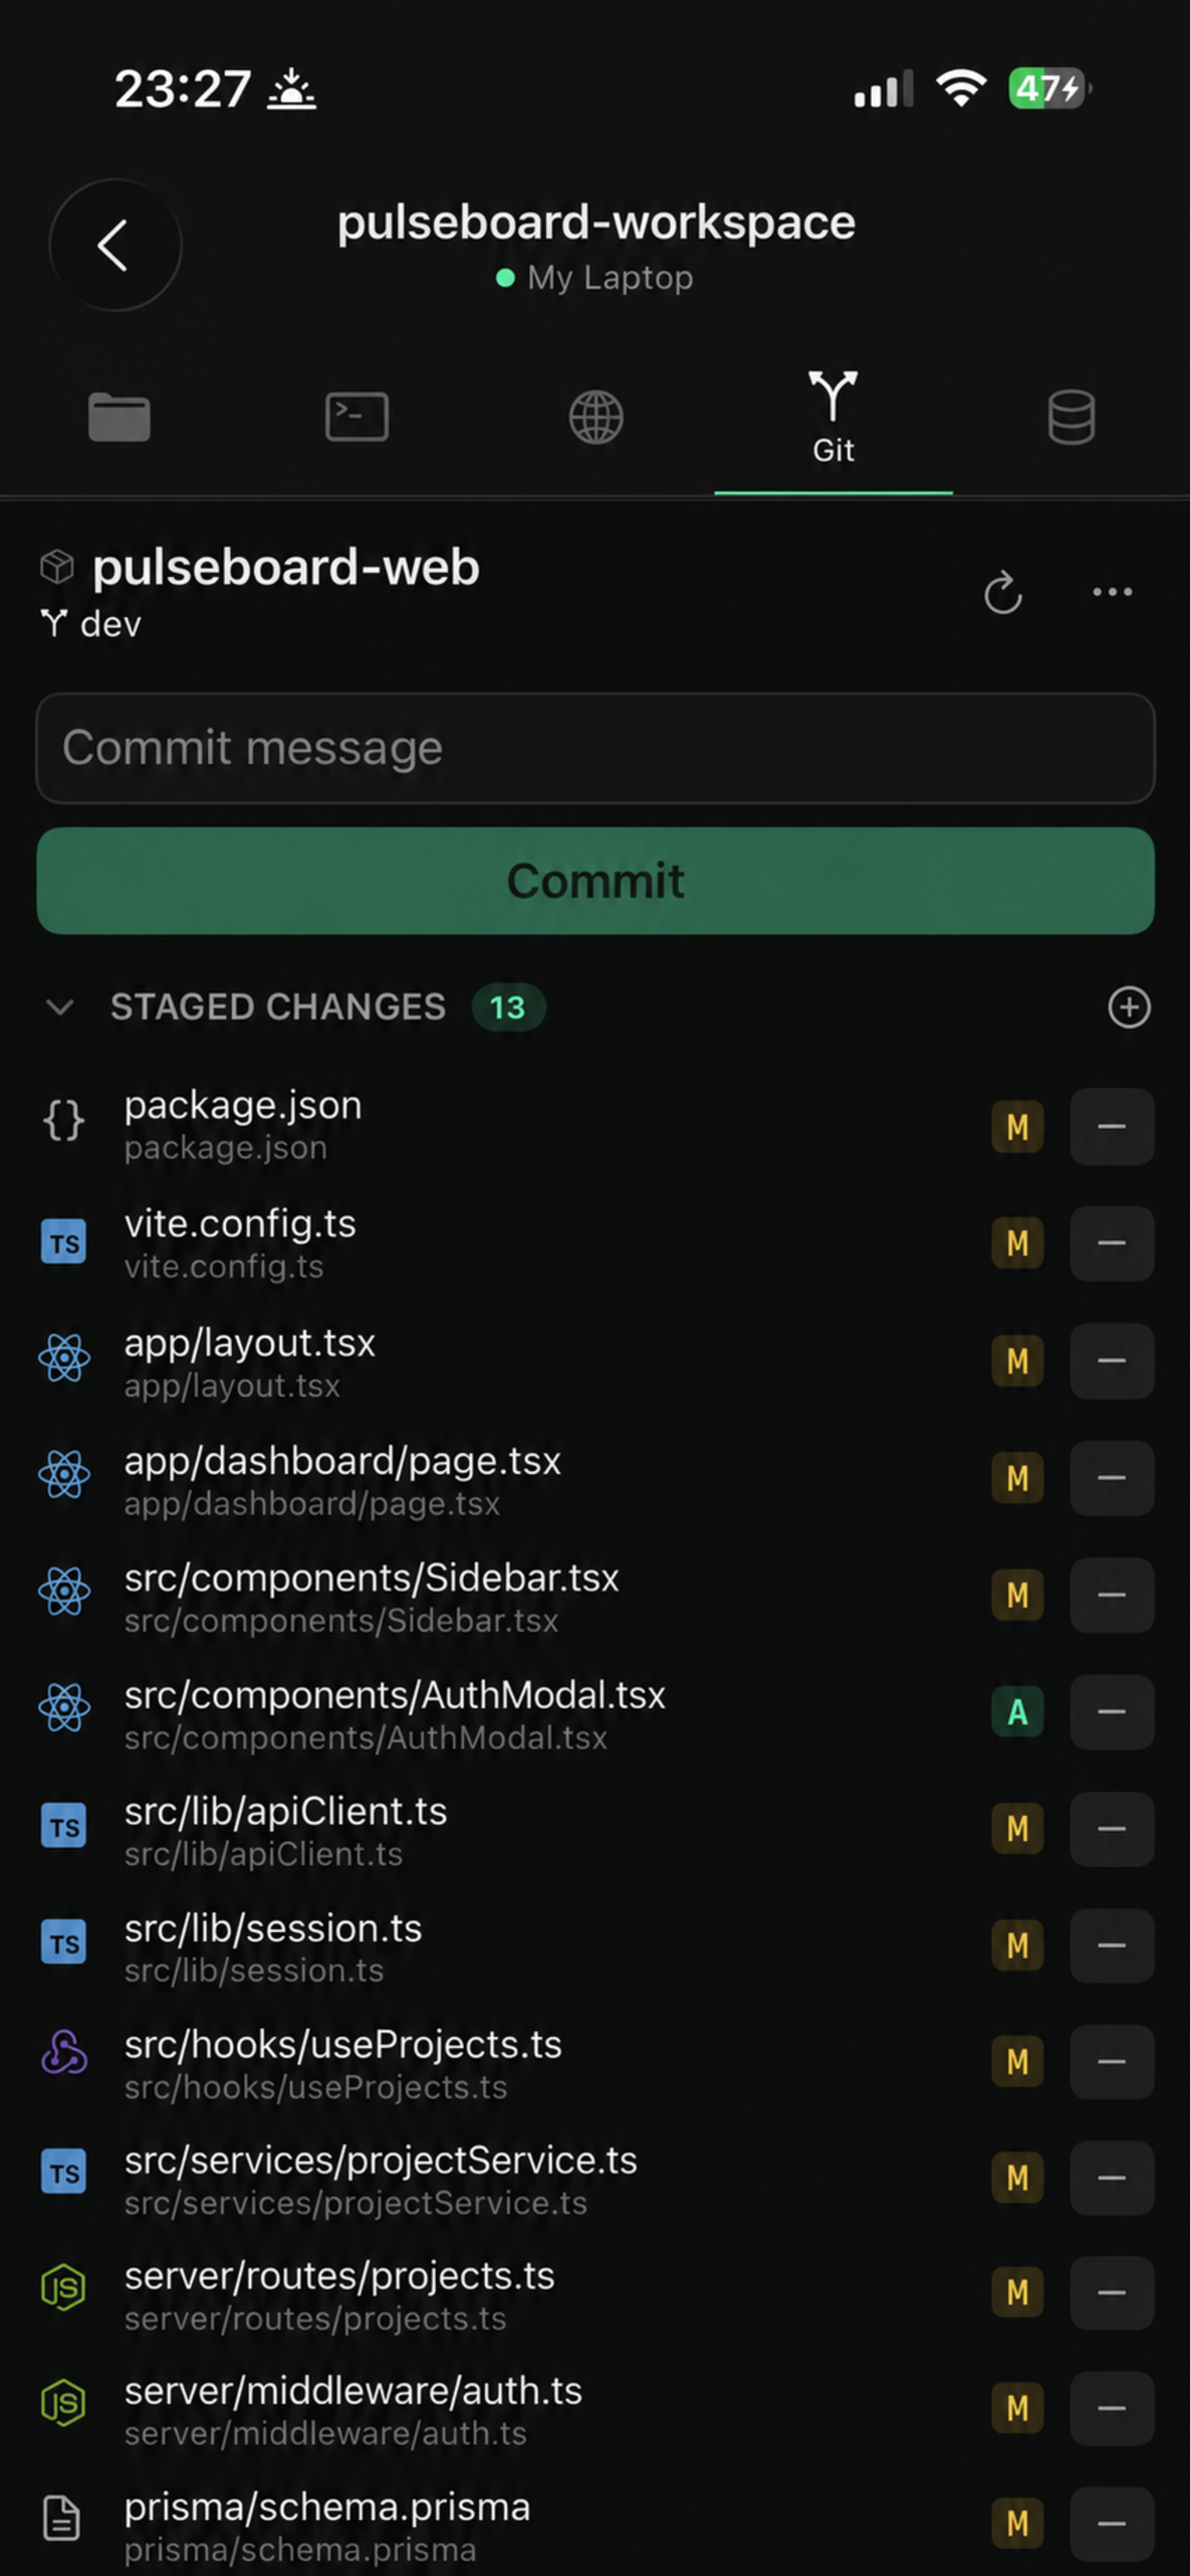Open the Files folder tab
The width and height of the screenshot is (1190, 2576).
coord(119,417)
